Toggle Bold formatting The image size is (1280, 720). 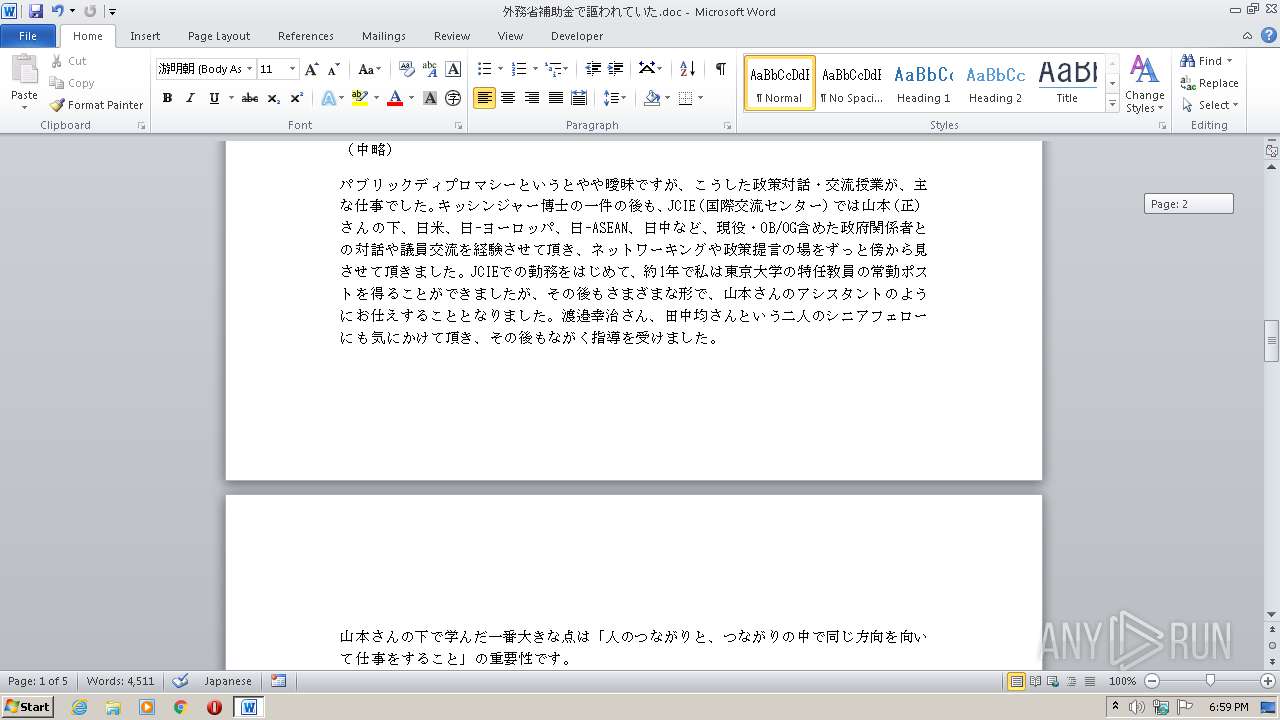click(167, 98)
